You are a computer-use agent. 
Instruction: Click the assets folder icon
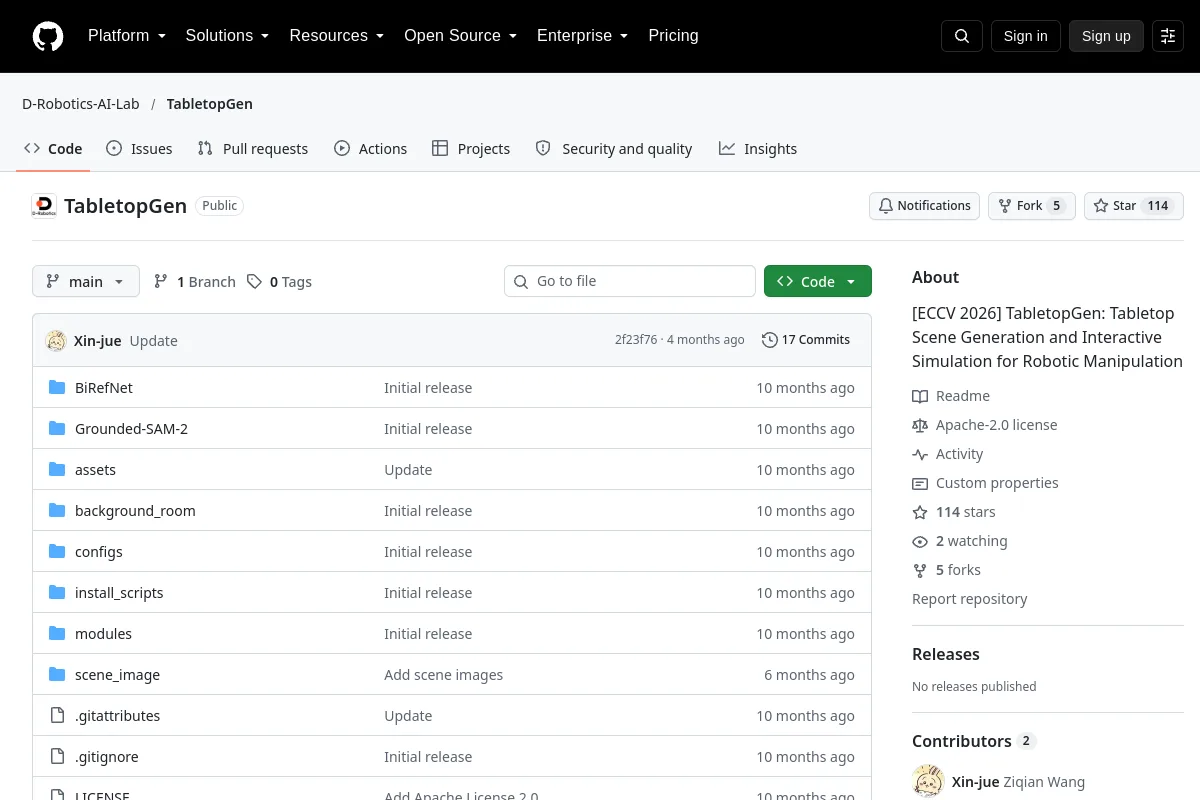click(x=57, y=470)
